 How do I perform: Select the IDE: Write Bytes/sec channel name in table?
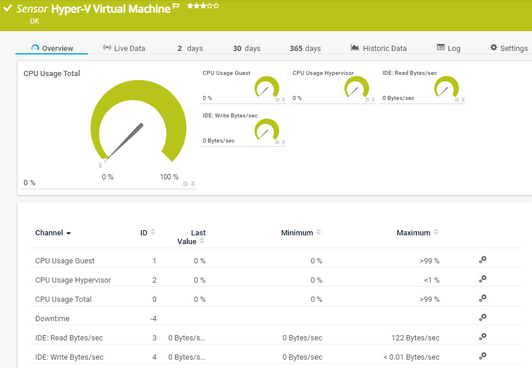pyautogui.click(x=69, y=357)
